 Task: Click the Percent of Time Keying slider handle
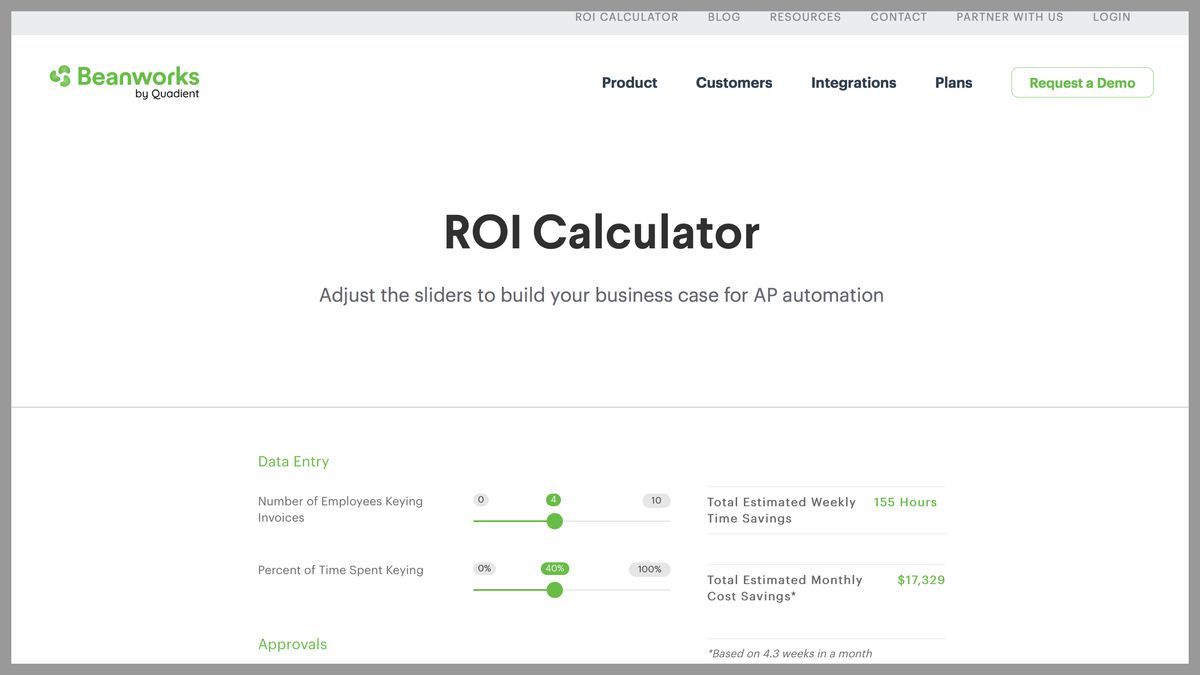click(555, 590)
